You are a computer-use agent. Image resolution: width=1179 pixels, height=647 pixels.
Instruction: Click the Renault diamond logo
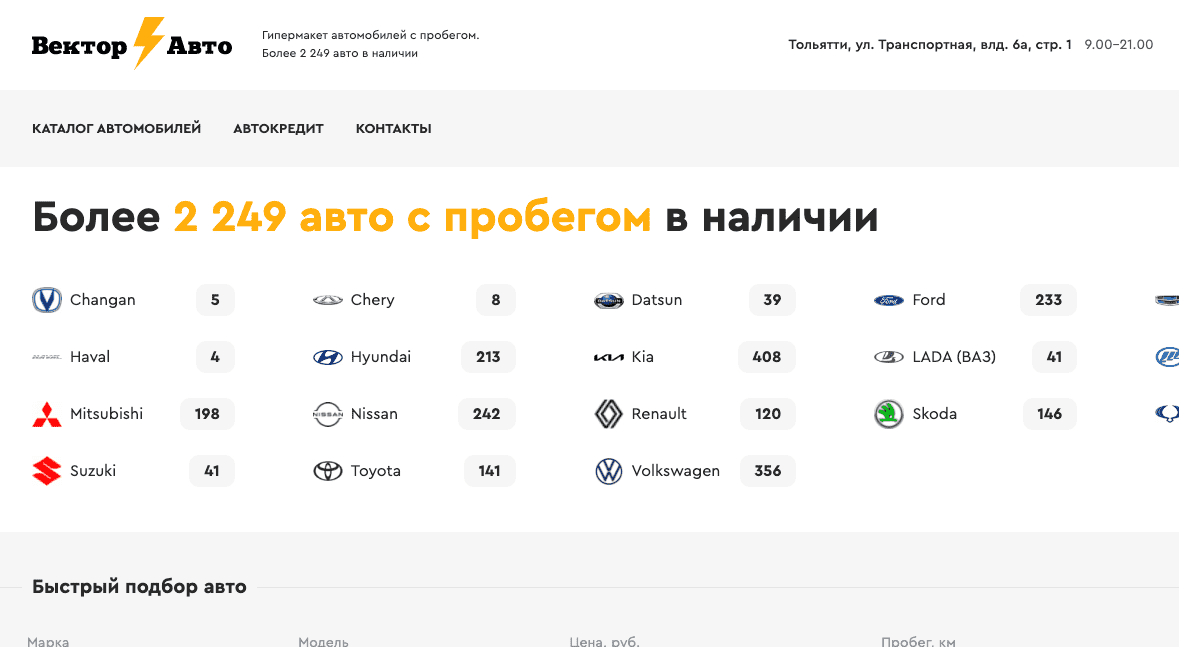pyautogui.click(x=609, y=413)
